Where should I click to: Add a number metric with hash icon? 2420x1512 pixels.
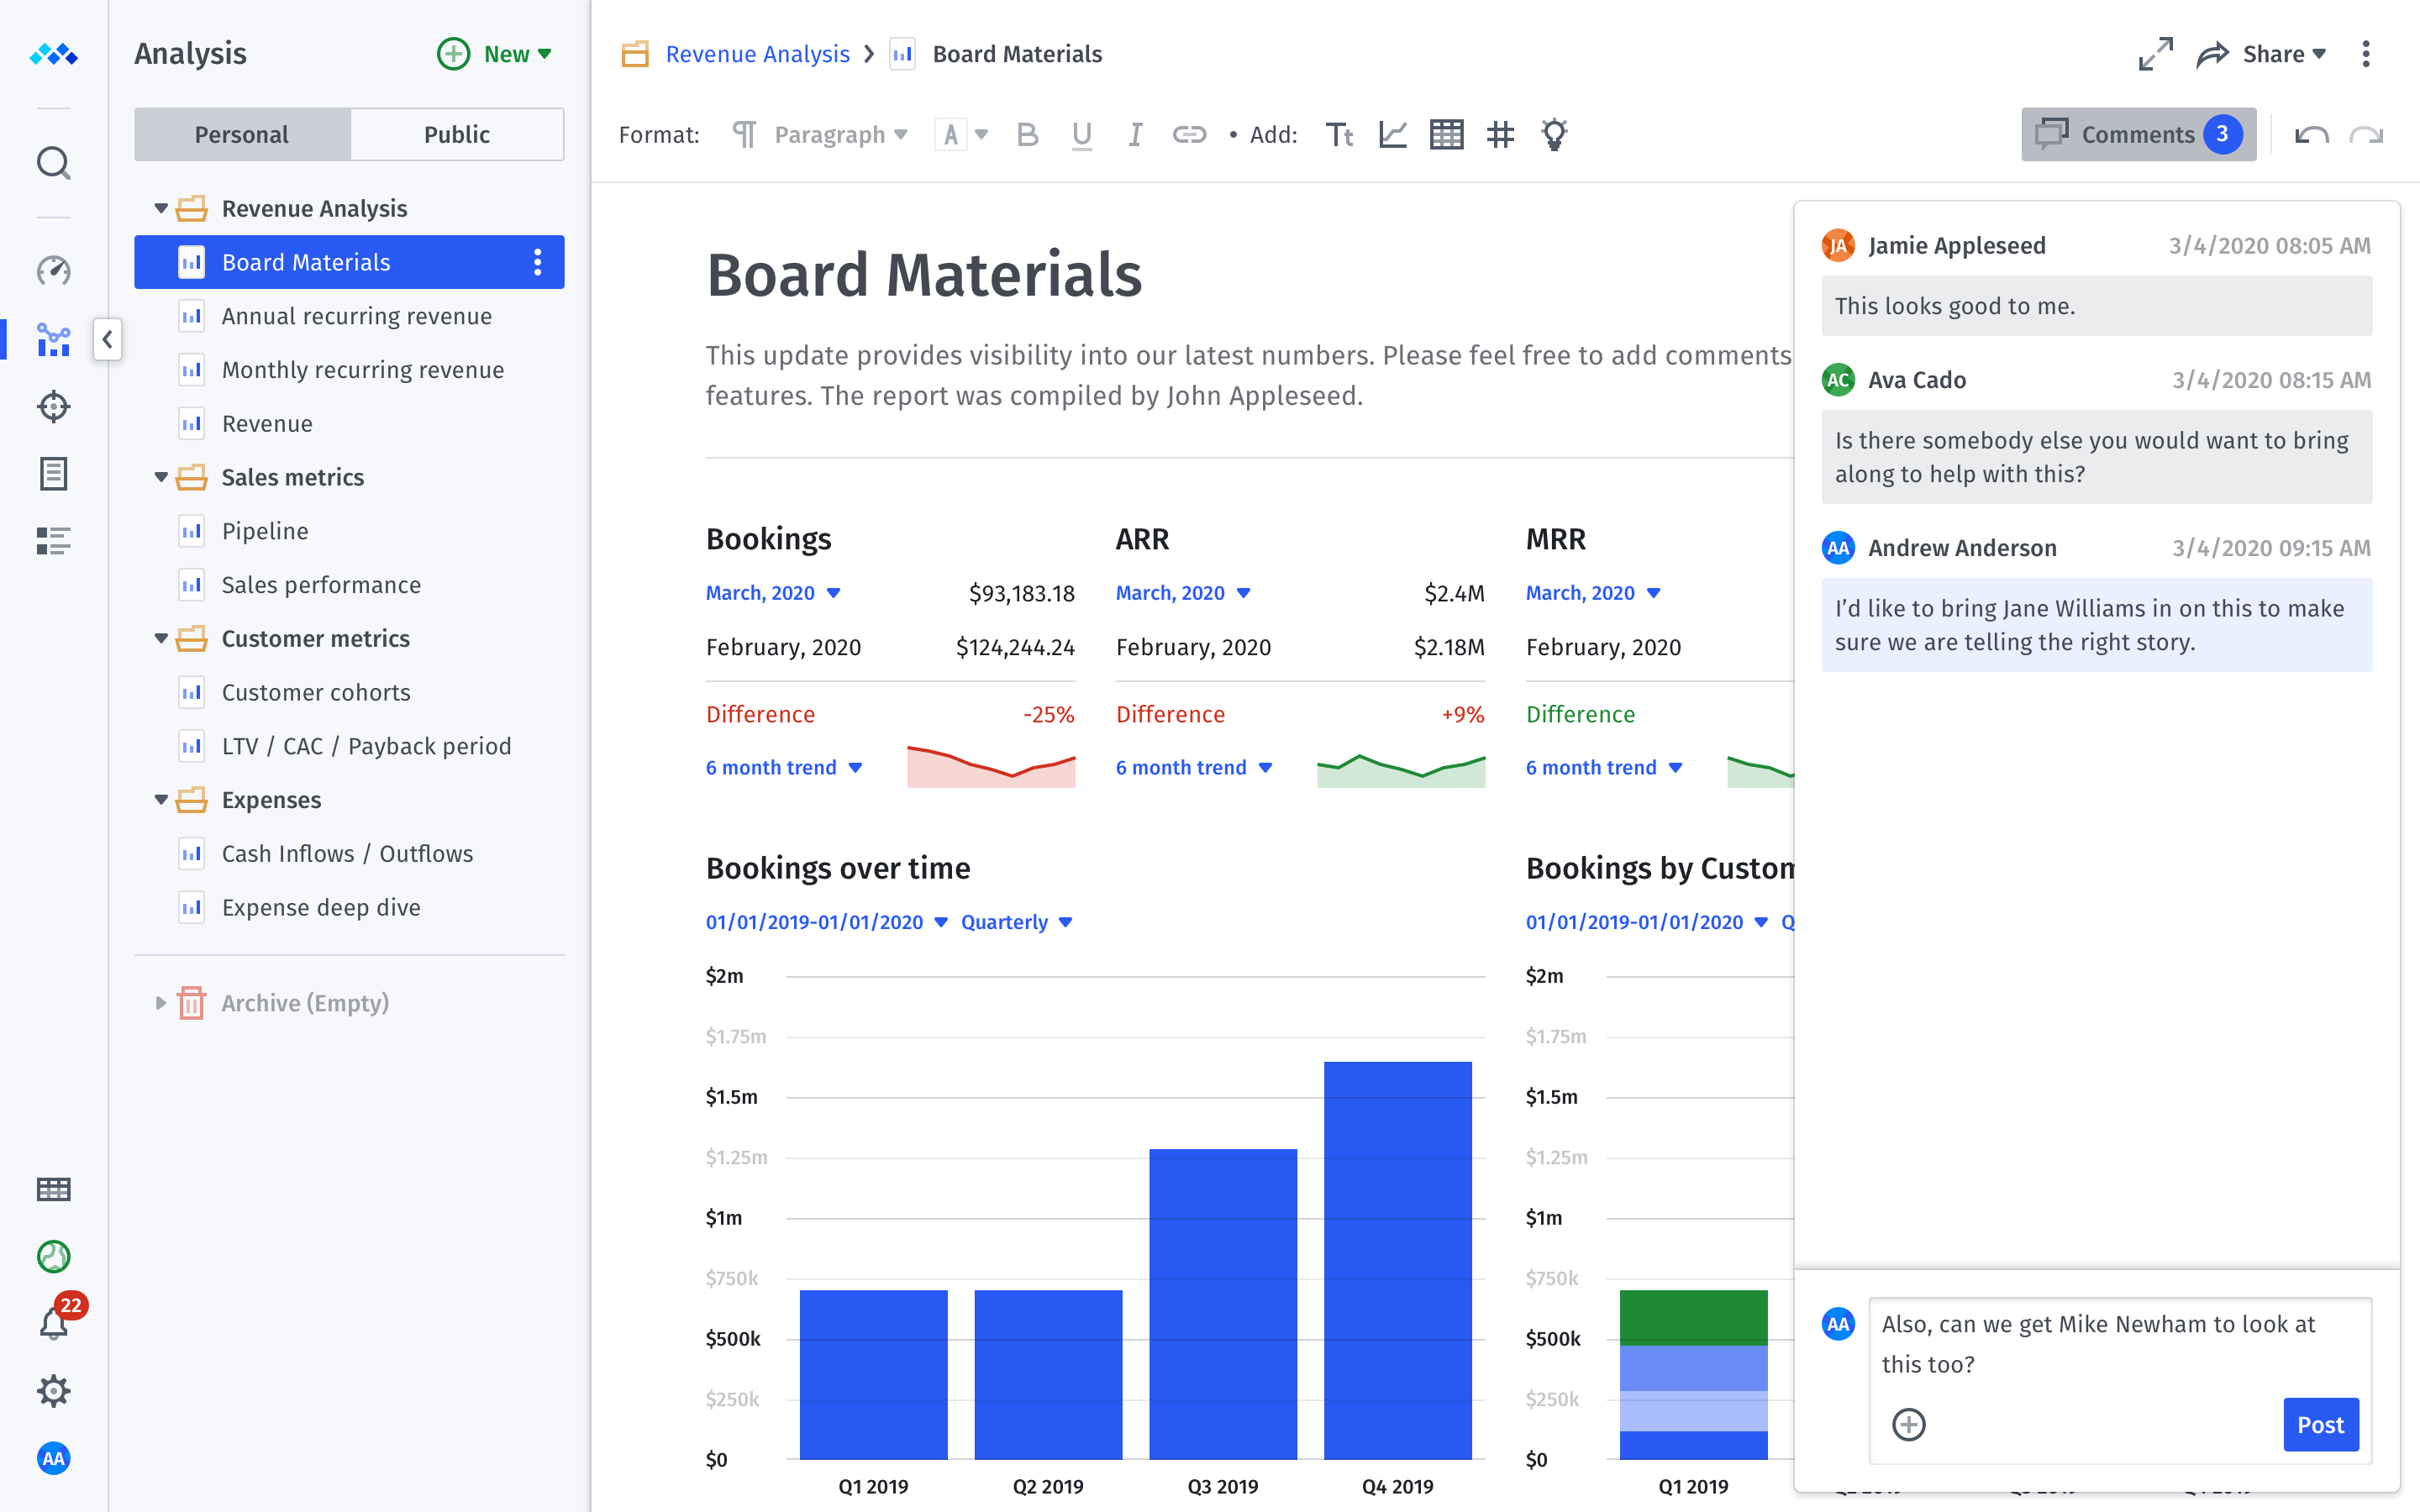pos(1500,134)
